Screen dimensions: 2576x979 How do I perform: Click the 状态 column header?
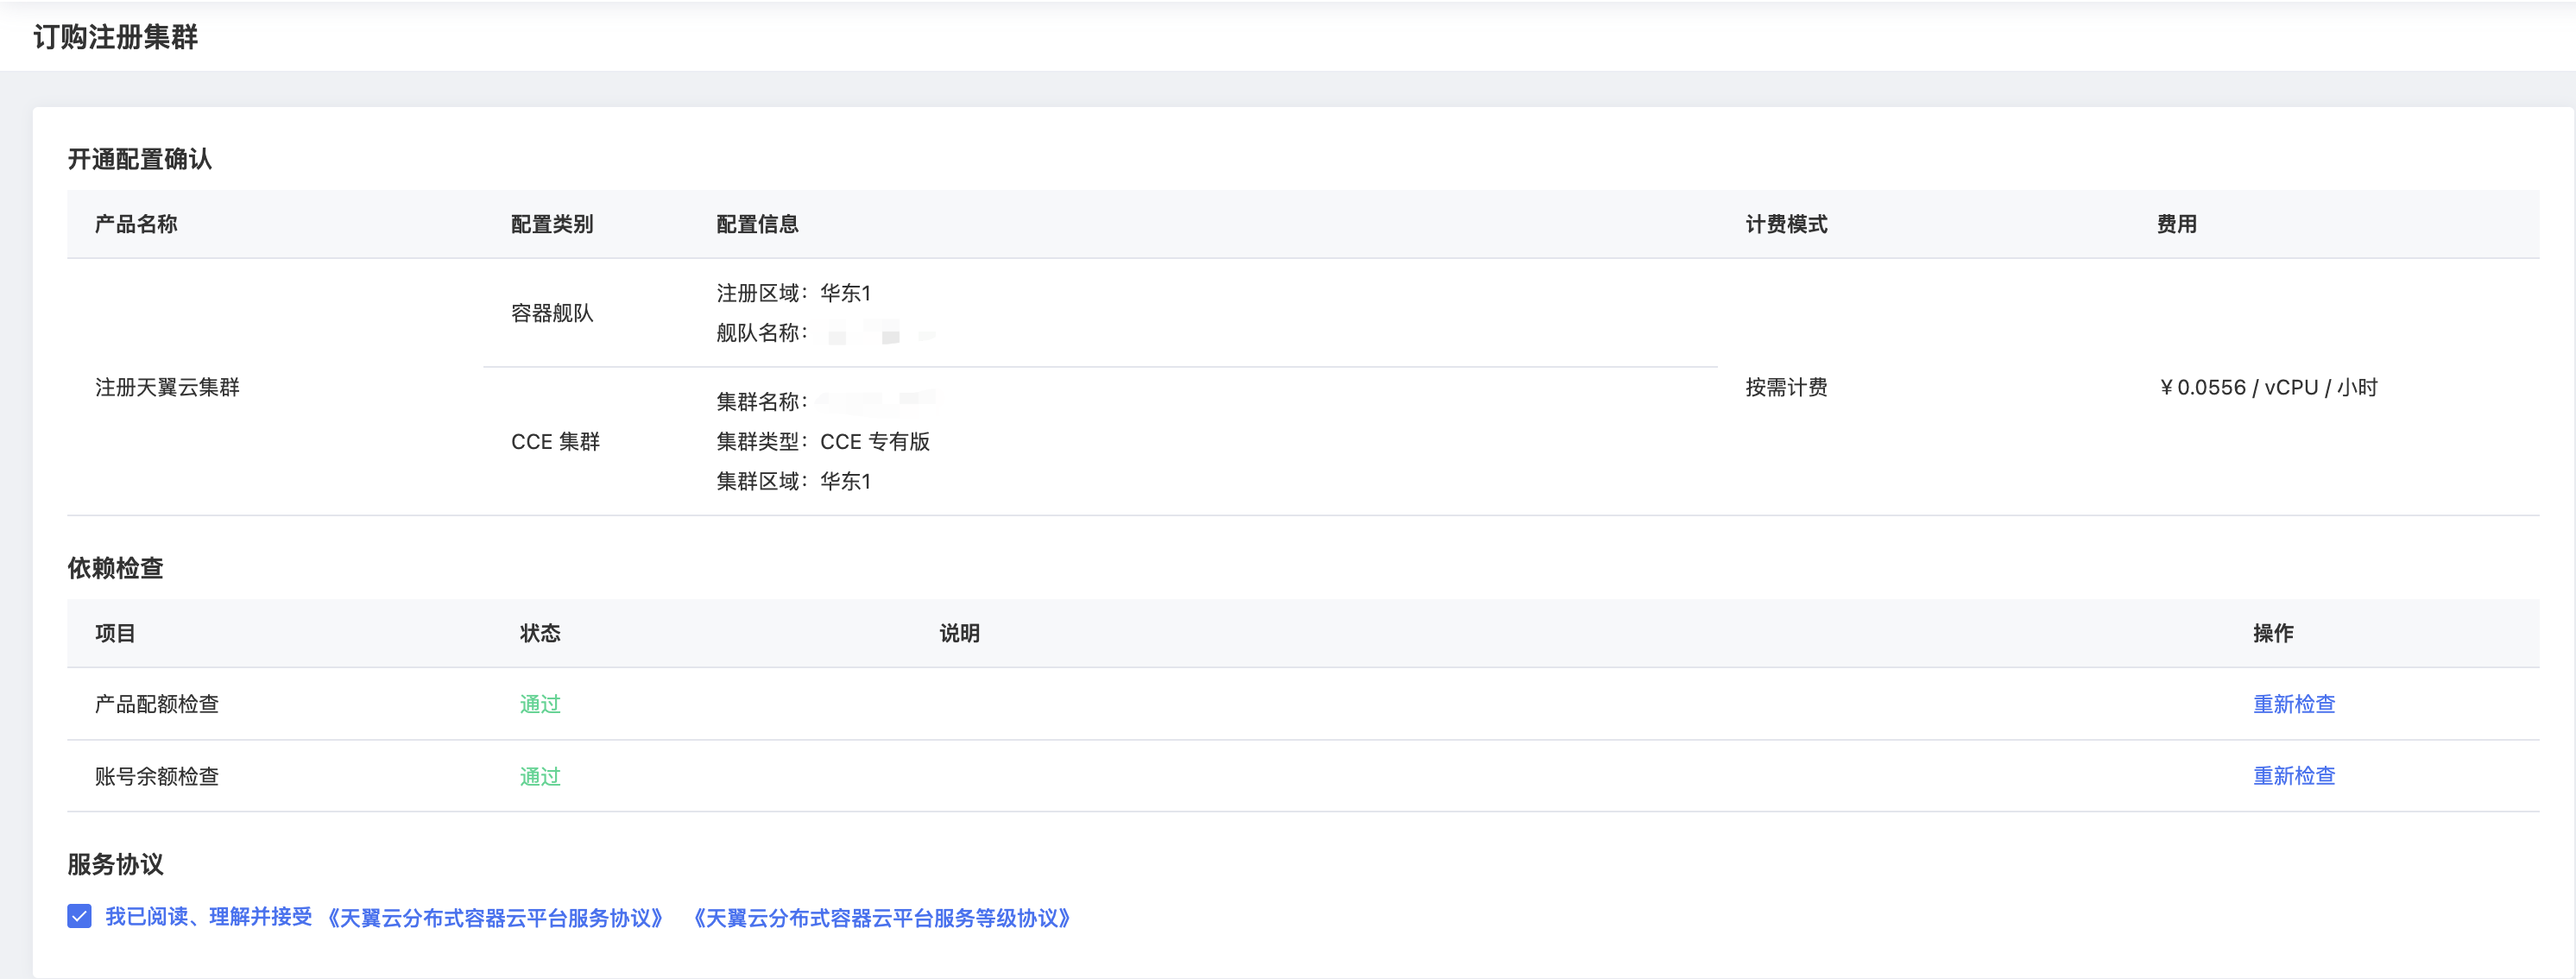point(540,633)
